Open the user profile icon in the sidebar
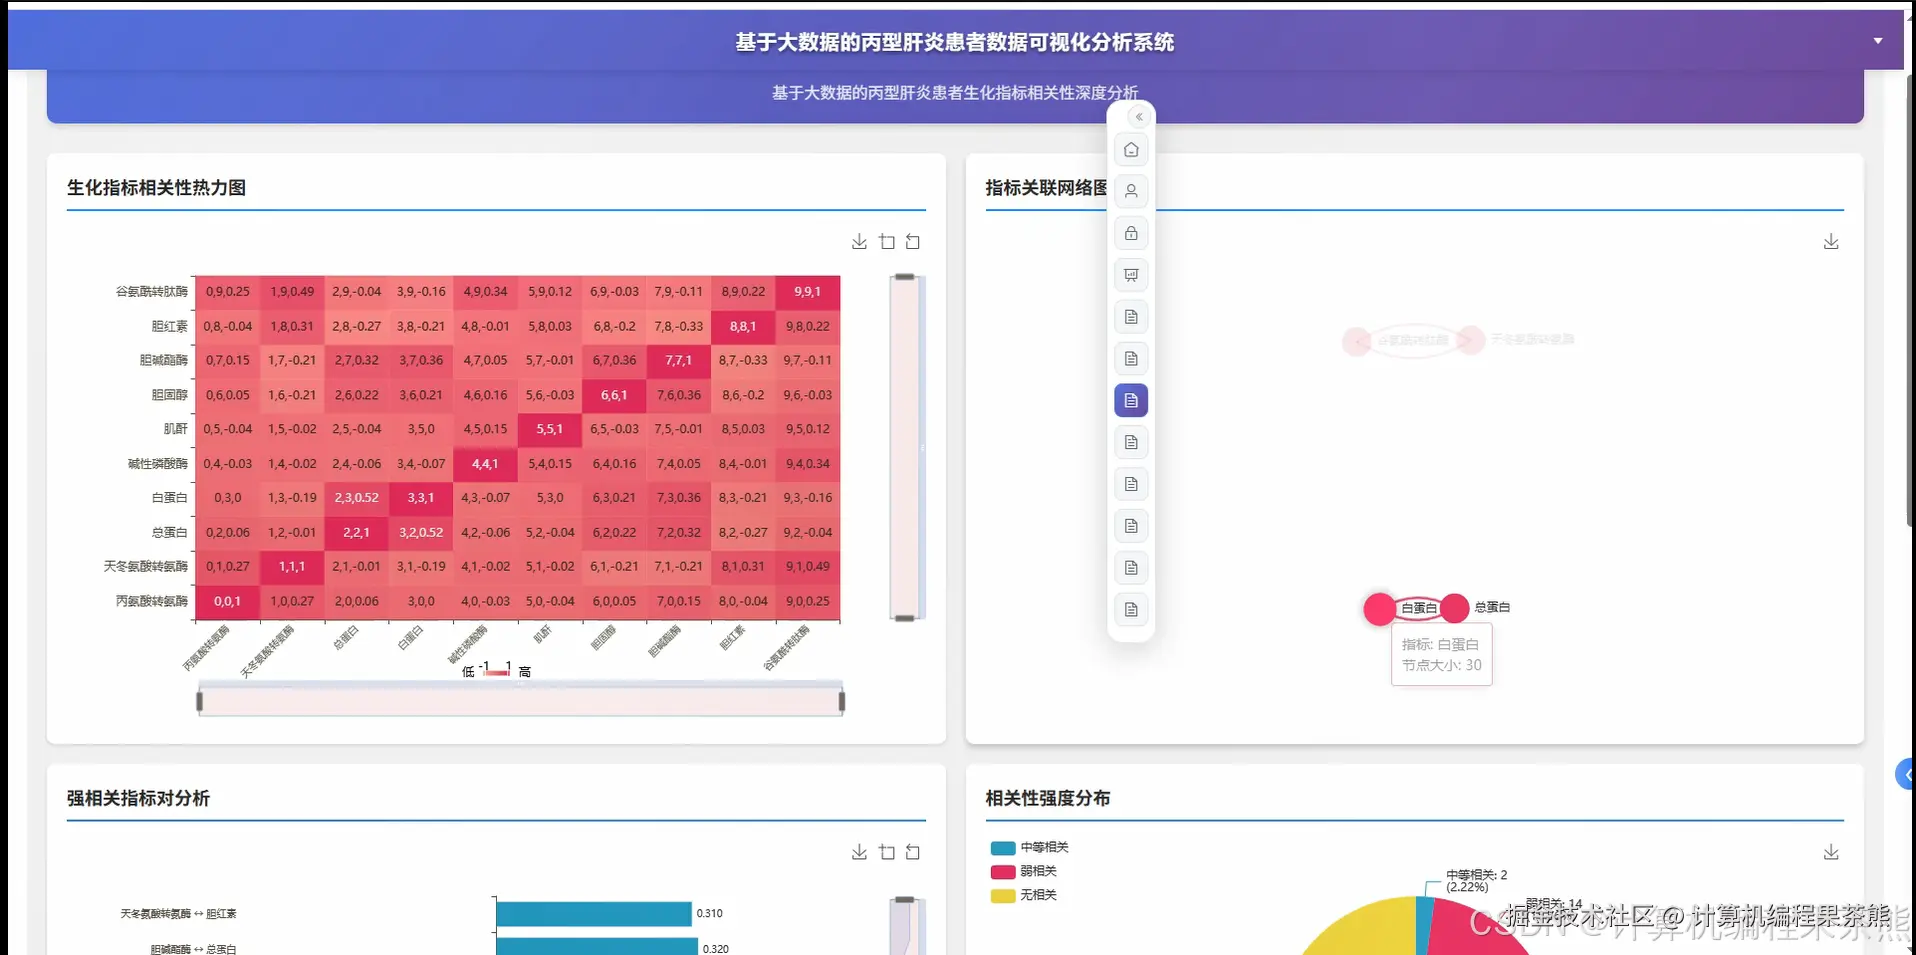Image resolution: width=1916 pixels, height=955 pixels. (1131, 191)
